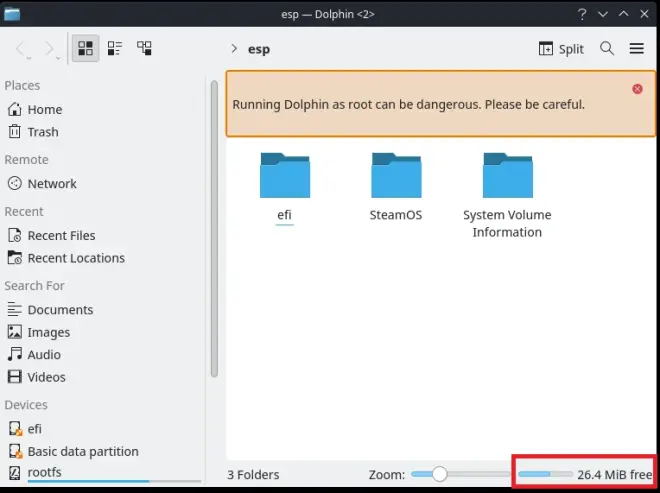Go back to previous folder
The image size is (660, 493).
coord(21,49)
